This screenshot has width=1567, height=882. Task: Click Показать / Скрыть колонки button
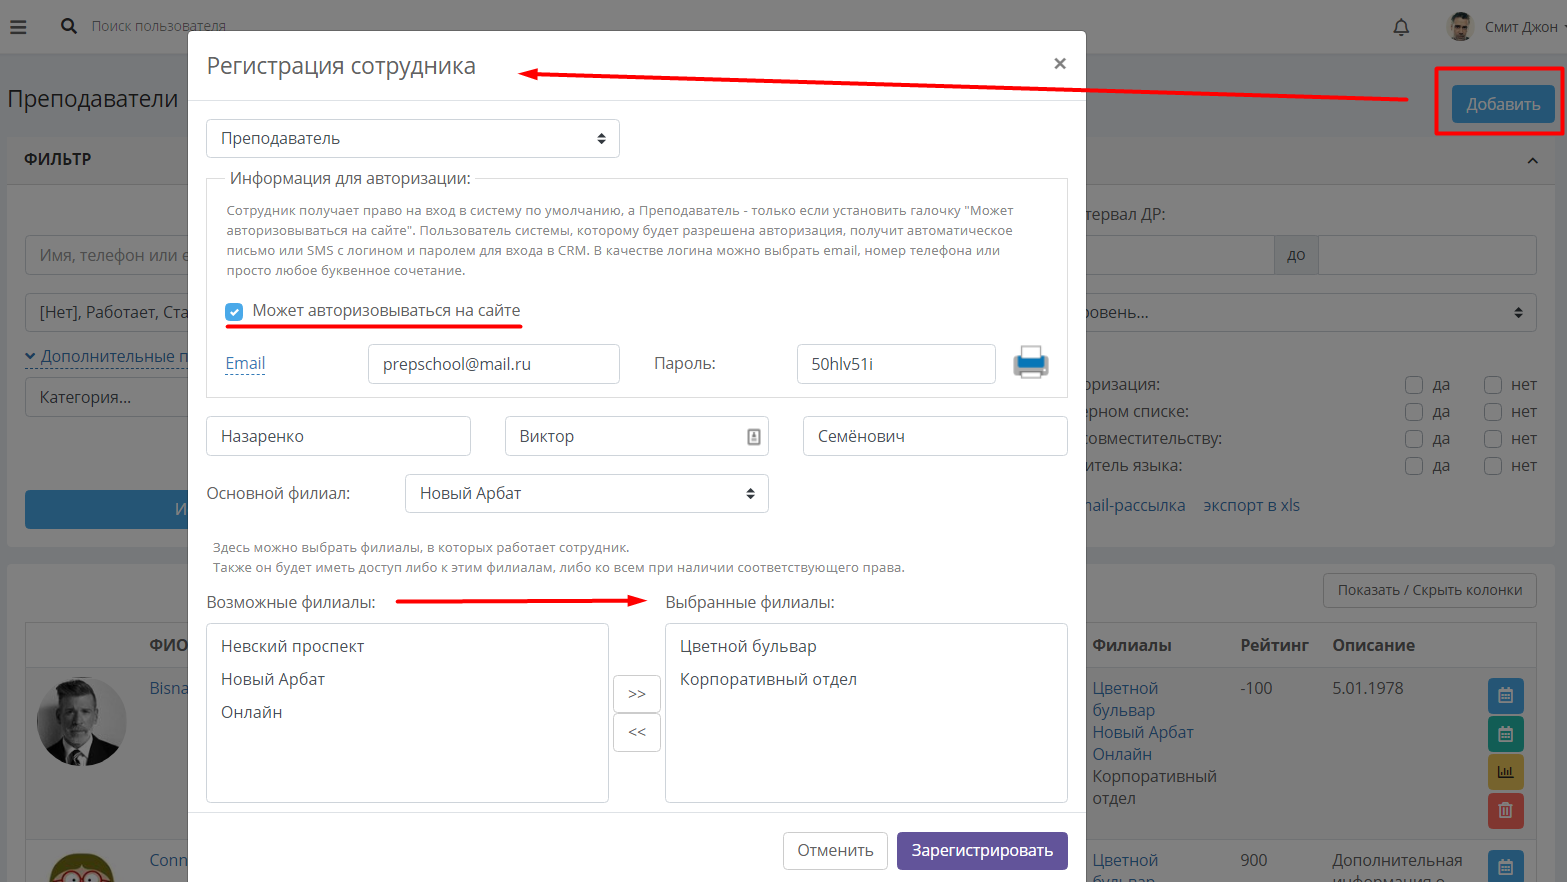click(1430, 590)
